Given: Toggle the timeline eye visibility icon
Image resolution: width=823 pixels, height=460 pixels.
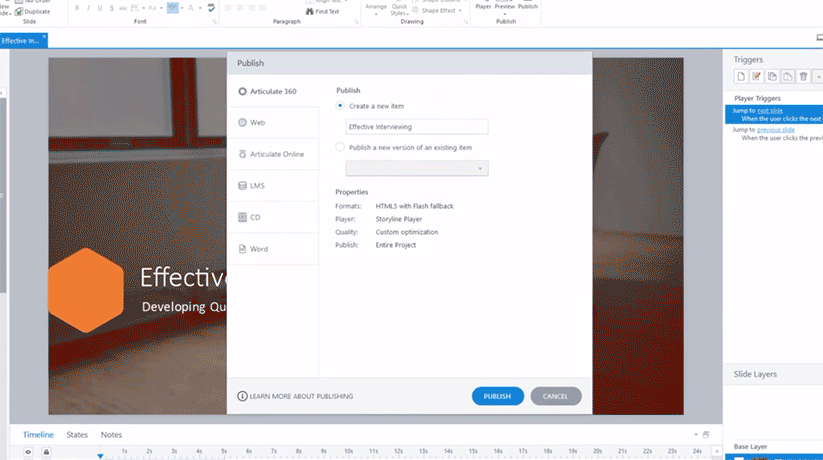Looking at the screenshot, I should pos(28,452).
